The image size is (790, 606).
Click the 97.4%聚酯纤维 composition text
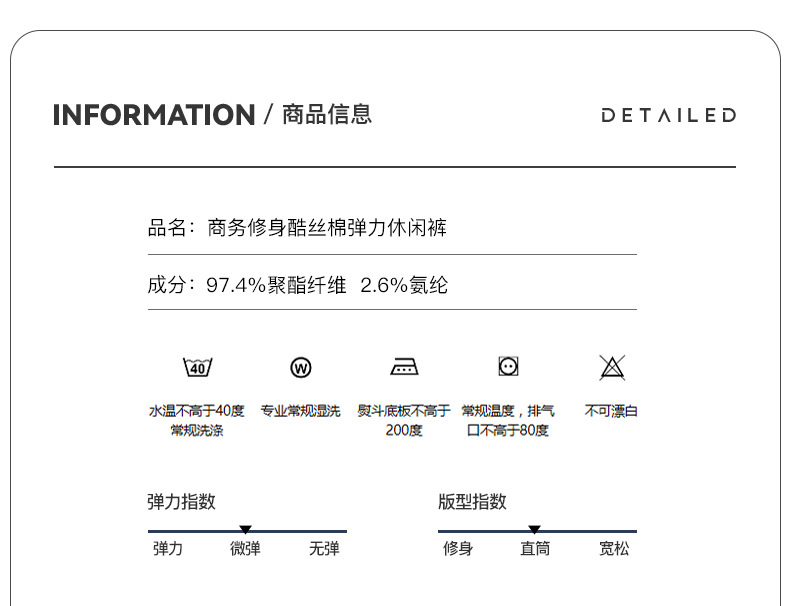(x=276, y=285)
